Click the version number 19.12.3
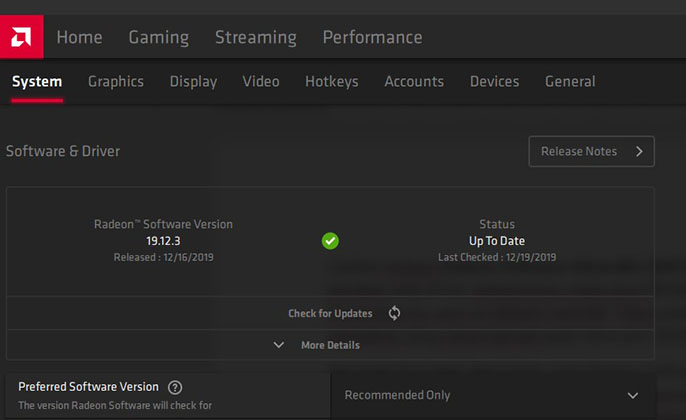Viewport: 686px width, 420px height. pyautogui.click(x=163, y=241)
